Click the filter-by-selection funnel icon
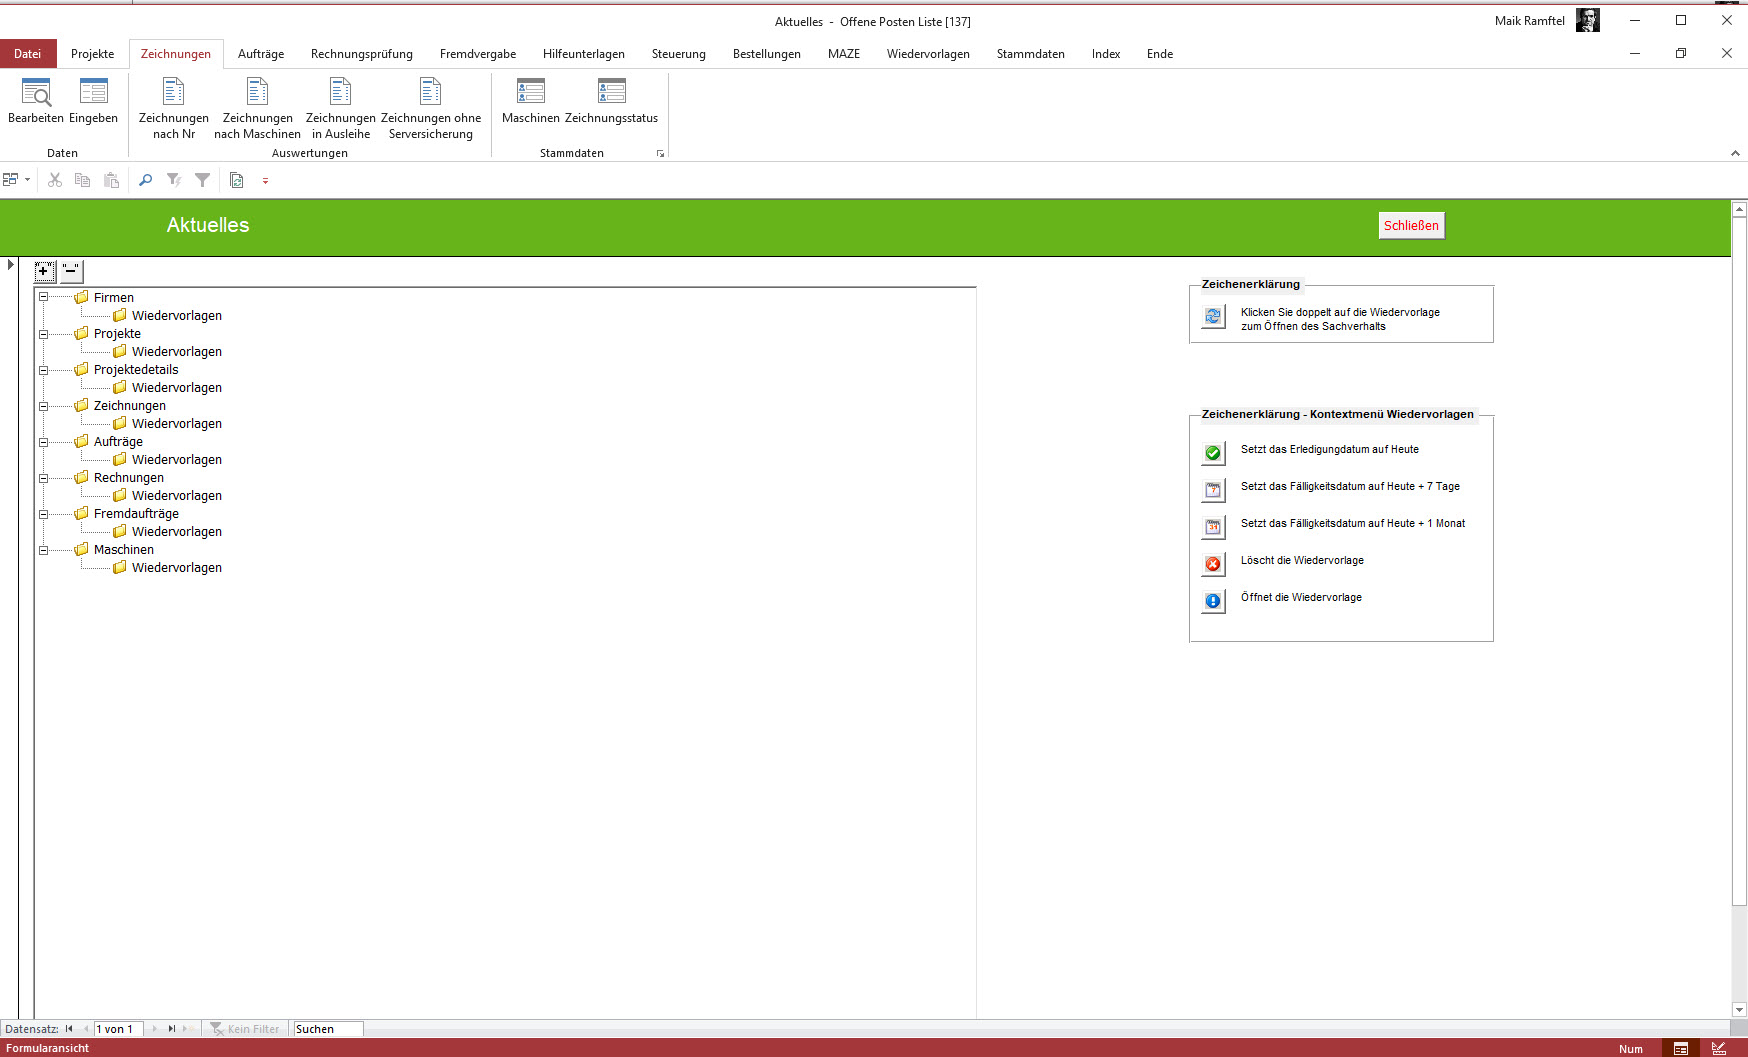 click(174, 180)
